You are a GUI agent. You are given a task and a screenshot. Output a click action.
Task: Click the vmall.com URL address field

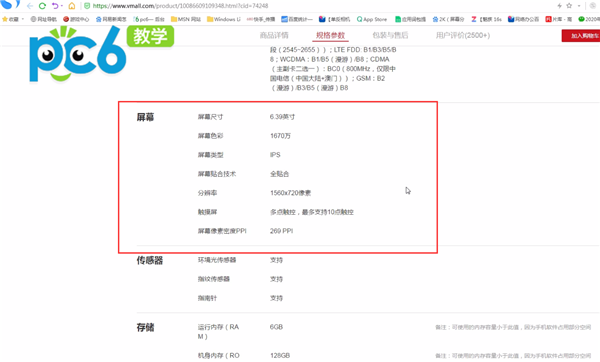pyautogui.click(x=180, y=6)
